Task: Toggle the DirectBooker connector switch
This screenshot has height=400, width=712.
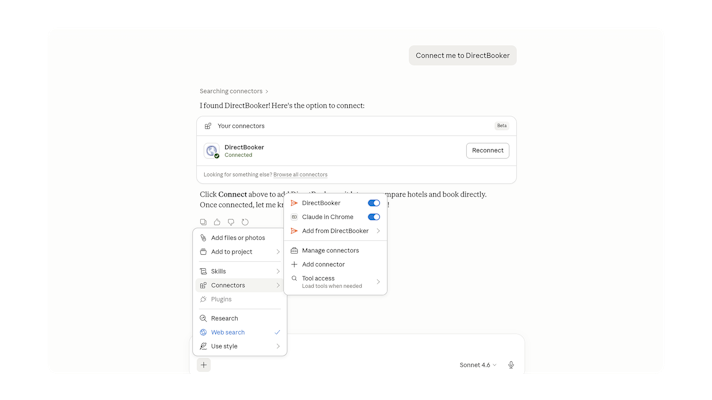Action: (x=374, y=203)
